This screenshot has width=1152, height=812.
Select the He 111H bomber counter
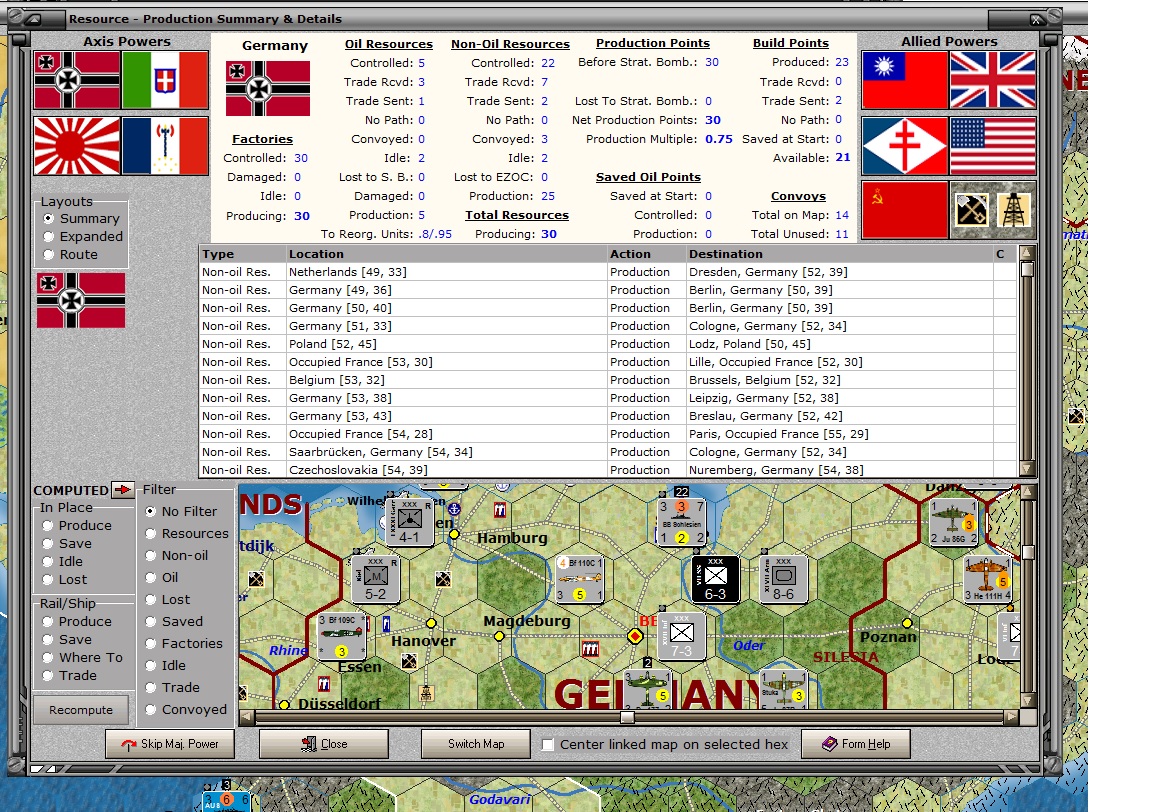tap(987, 579)
